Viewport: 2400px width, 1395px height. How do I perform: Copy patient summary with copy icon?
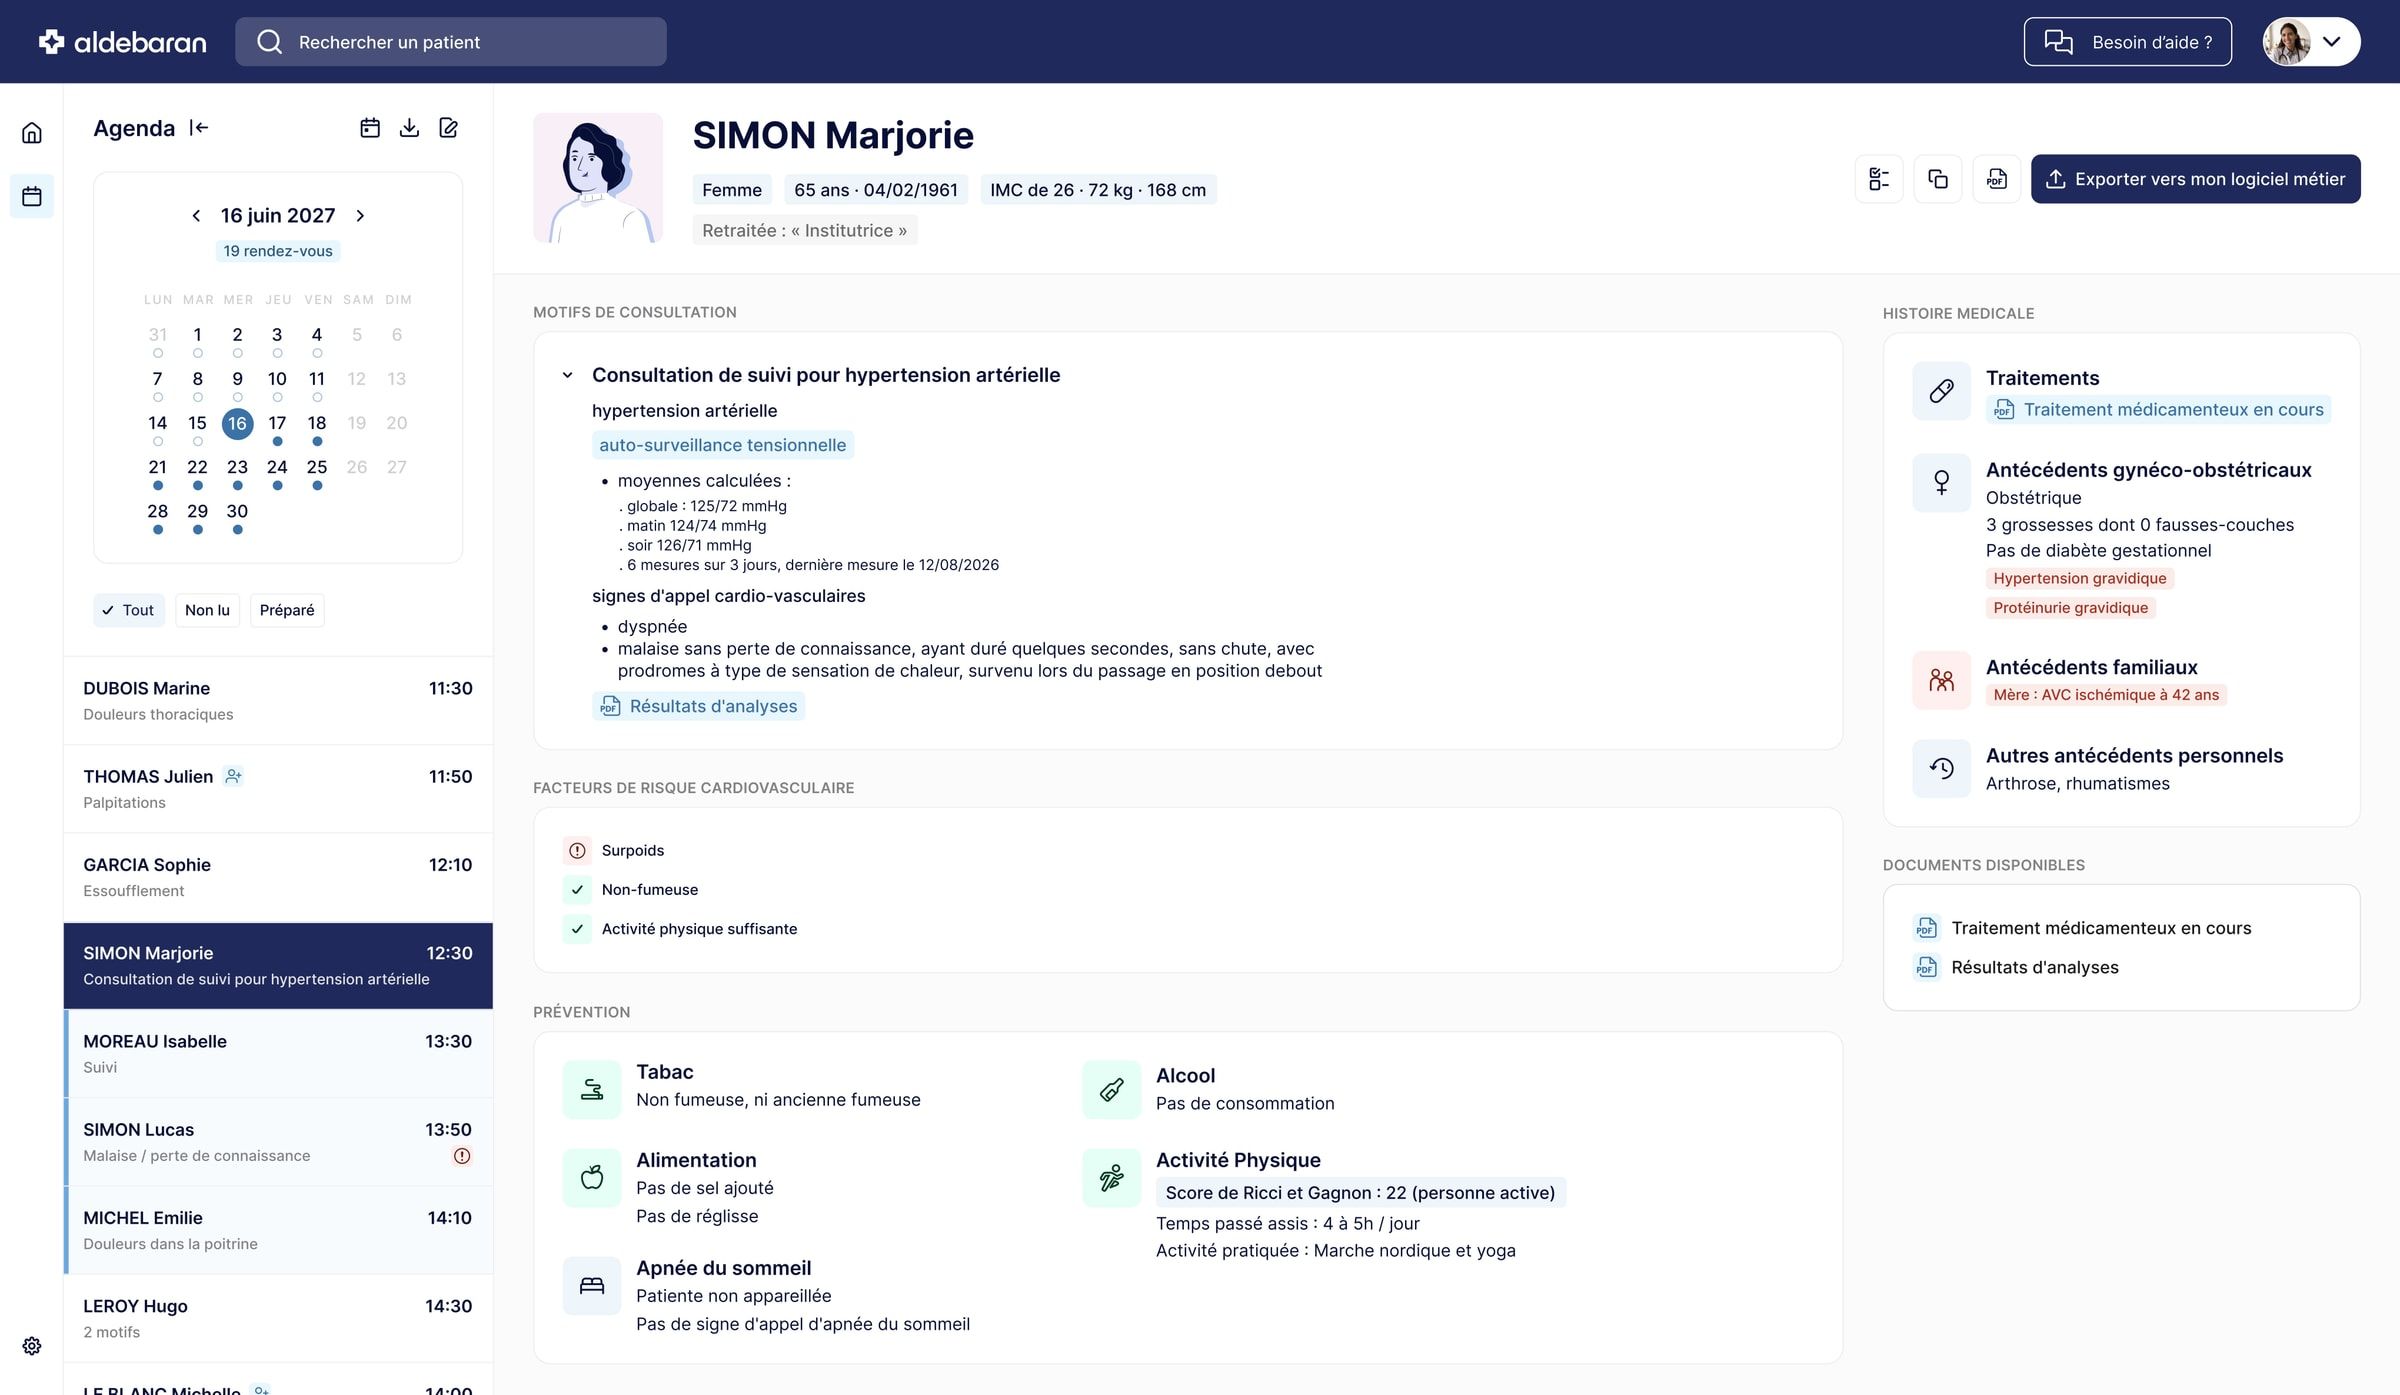pos(1938,179)
